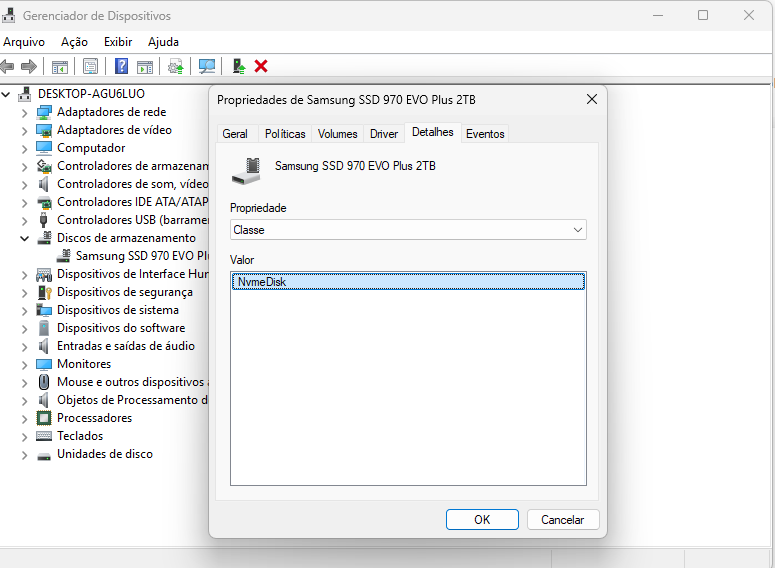Viewport: 775px width, 568px height.
Task: Click Scan for hardware changes icon
Action: click(207, 66)
